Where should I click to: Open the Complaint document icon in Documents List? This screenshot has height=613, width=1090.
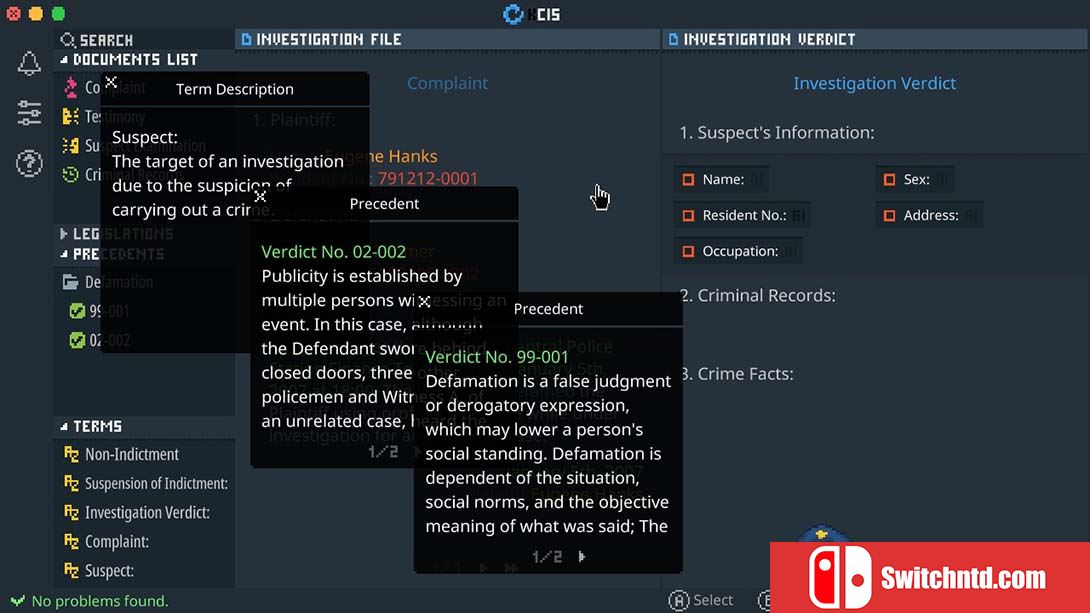click(70, 88)
